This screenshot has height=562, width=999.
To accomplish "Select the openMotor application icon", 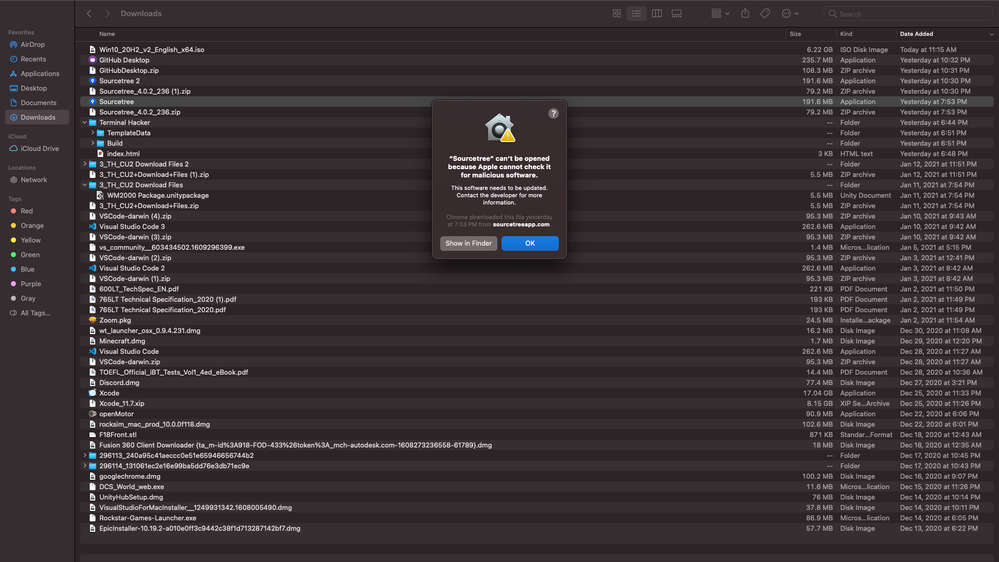I will click(92, 414).
